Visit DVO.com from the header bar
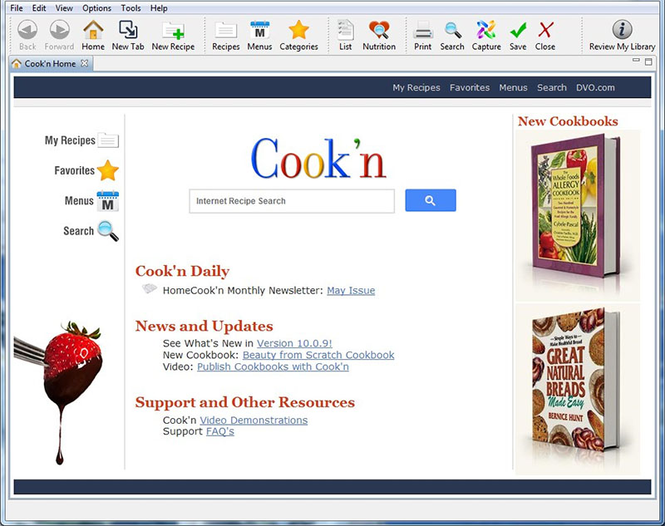The width and height of the screenshot is (665, 526). (595, 88)
